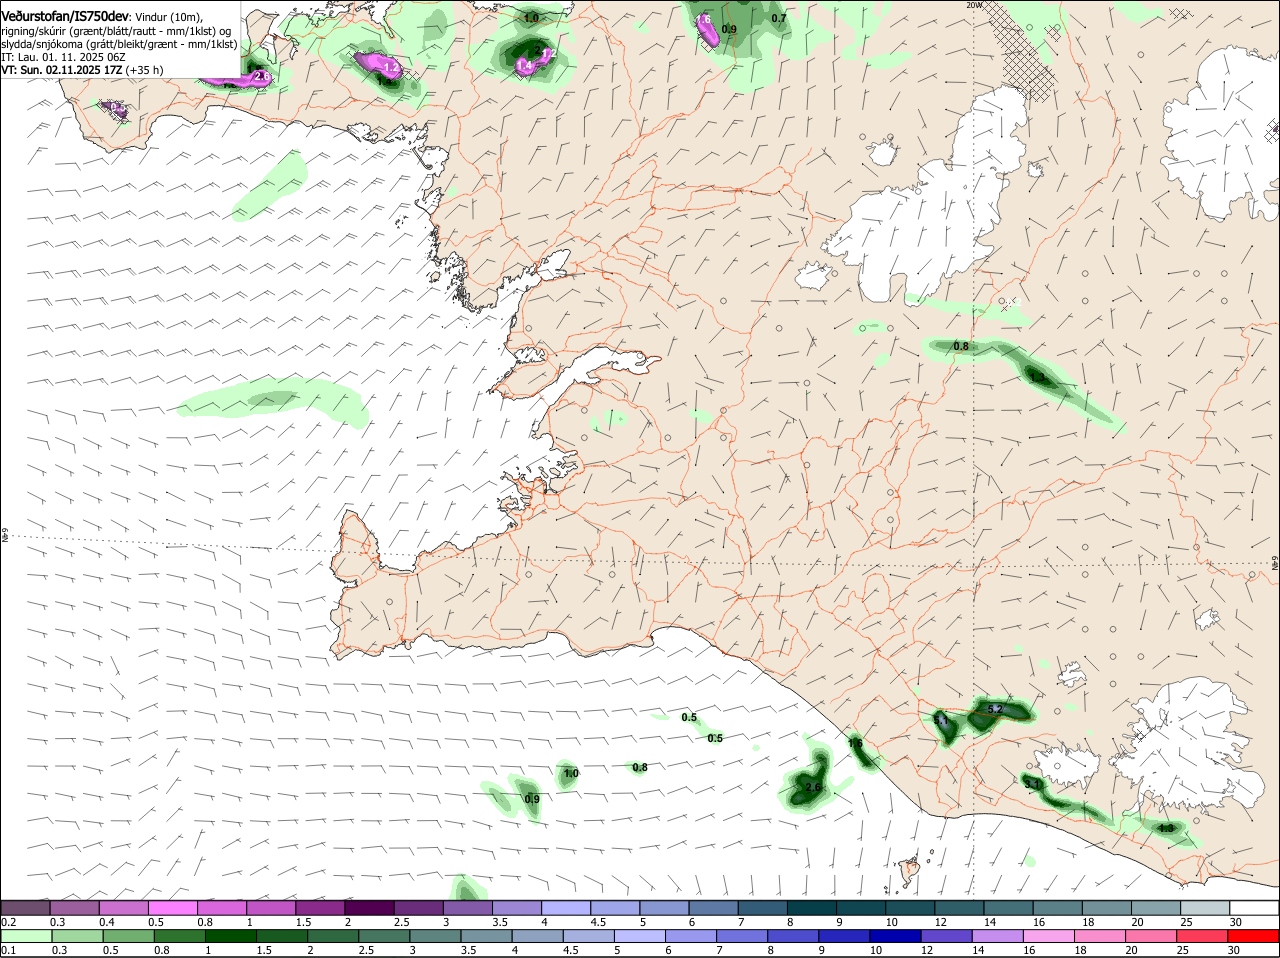This screenshot has height=958, width=1280.
Task: Pick the lower legend swatch between 16 and 18
Action: click(1047, 935)
